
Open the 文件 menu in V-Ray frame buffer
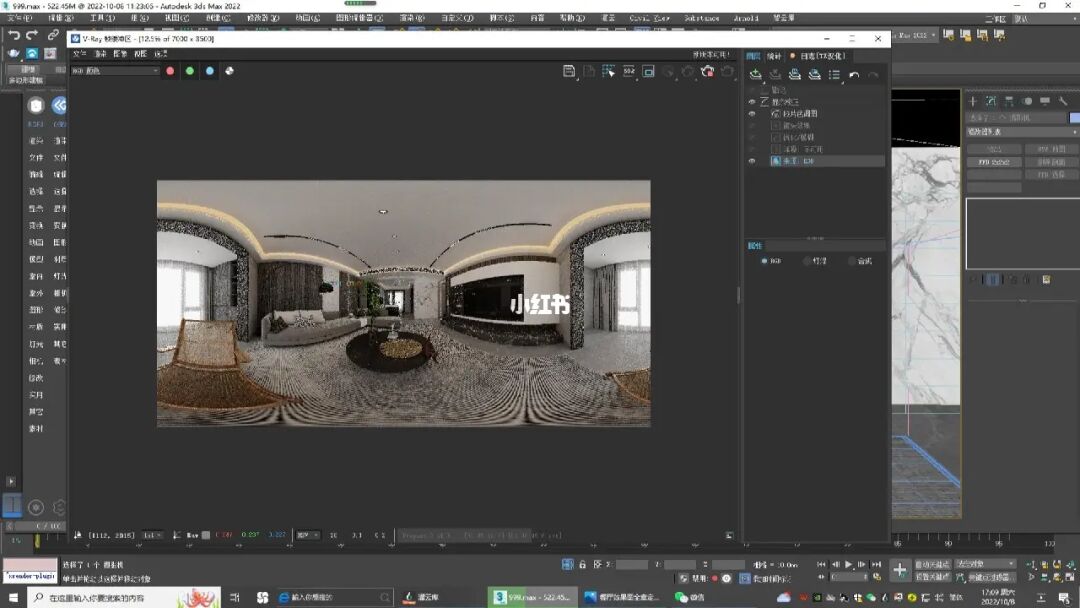point(80,54)
